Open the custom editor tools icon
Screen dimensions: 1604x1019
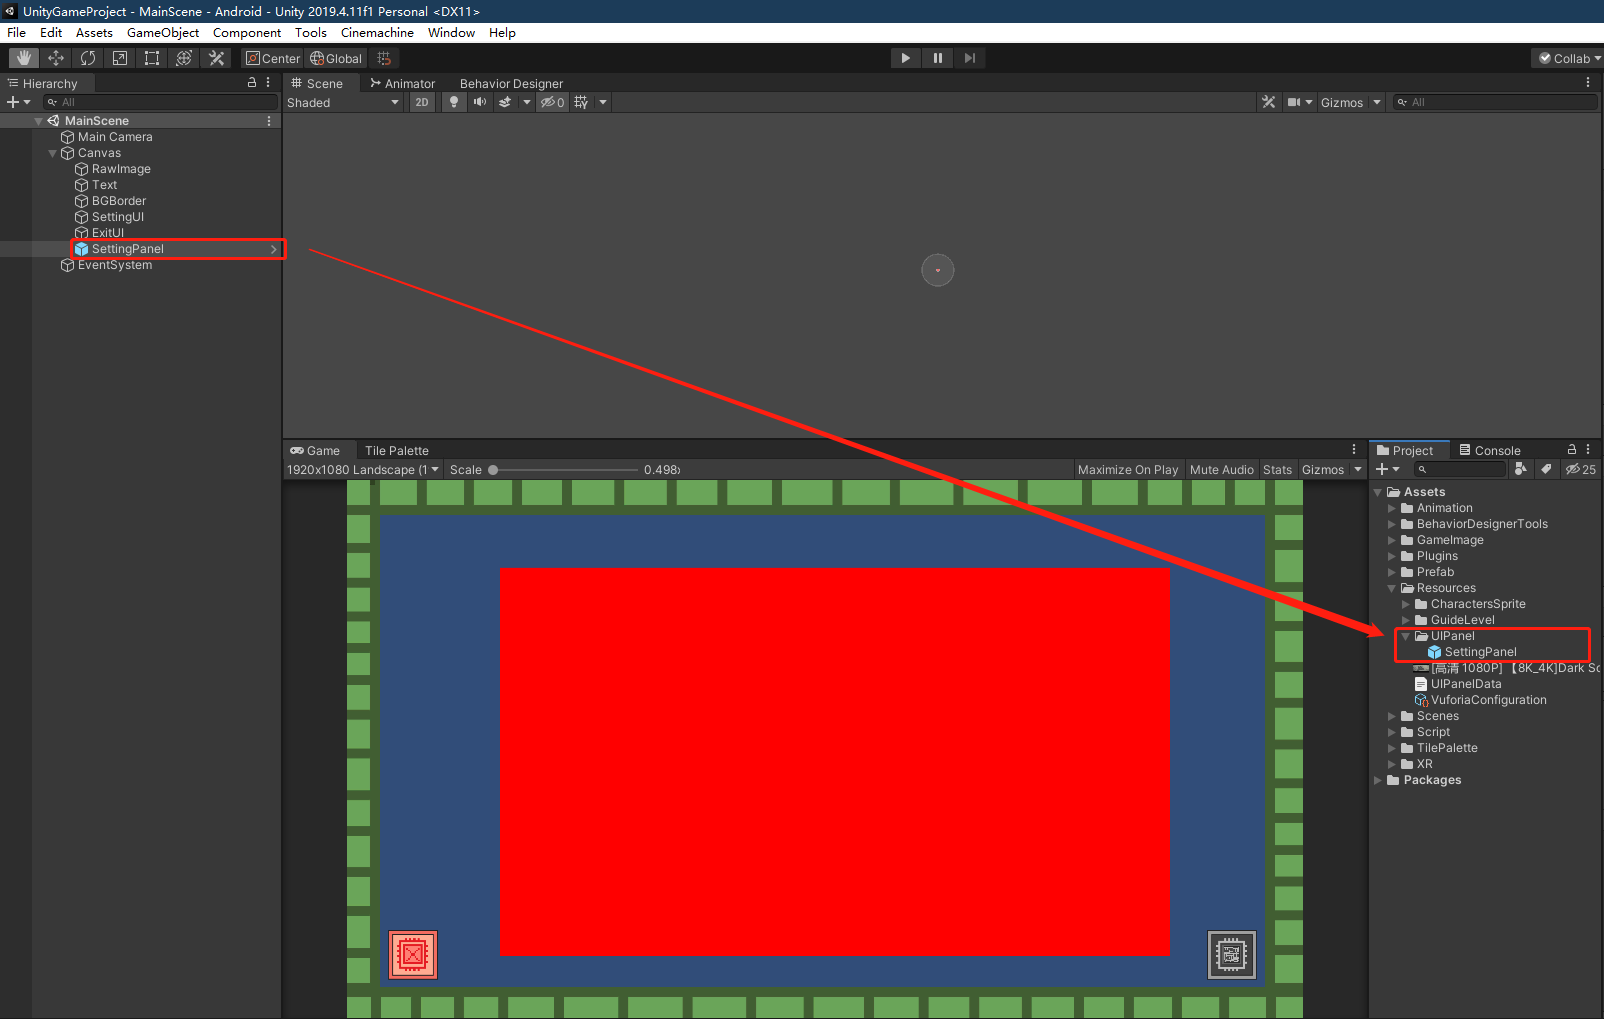click(216, 58)
